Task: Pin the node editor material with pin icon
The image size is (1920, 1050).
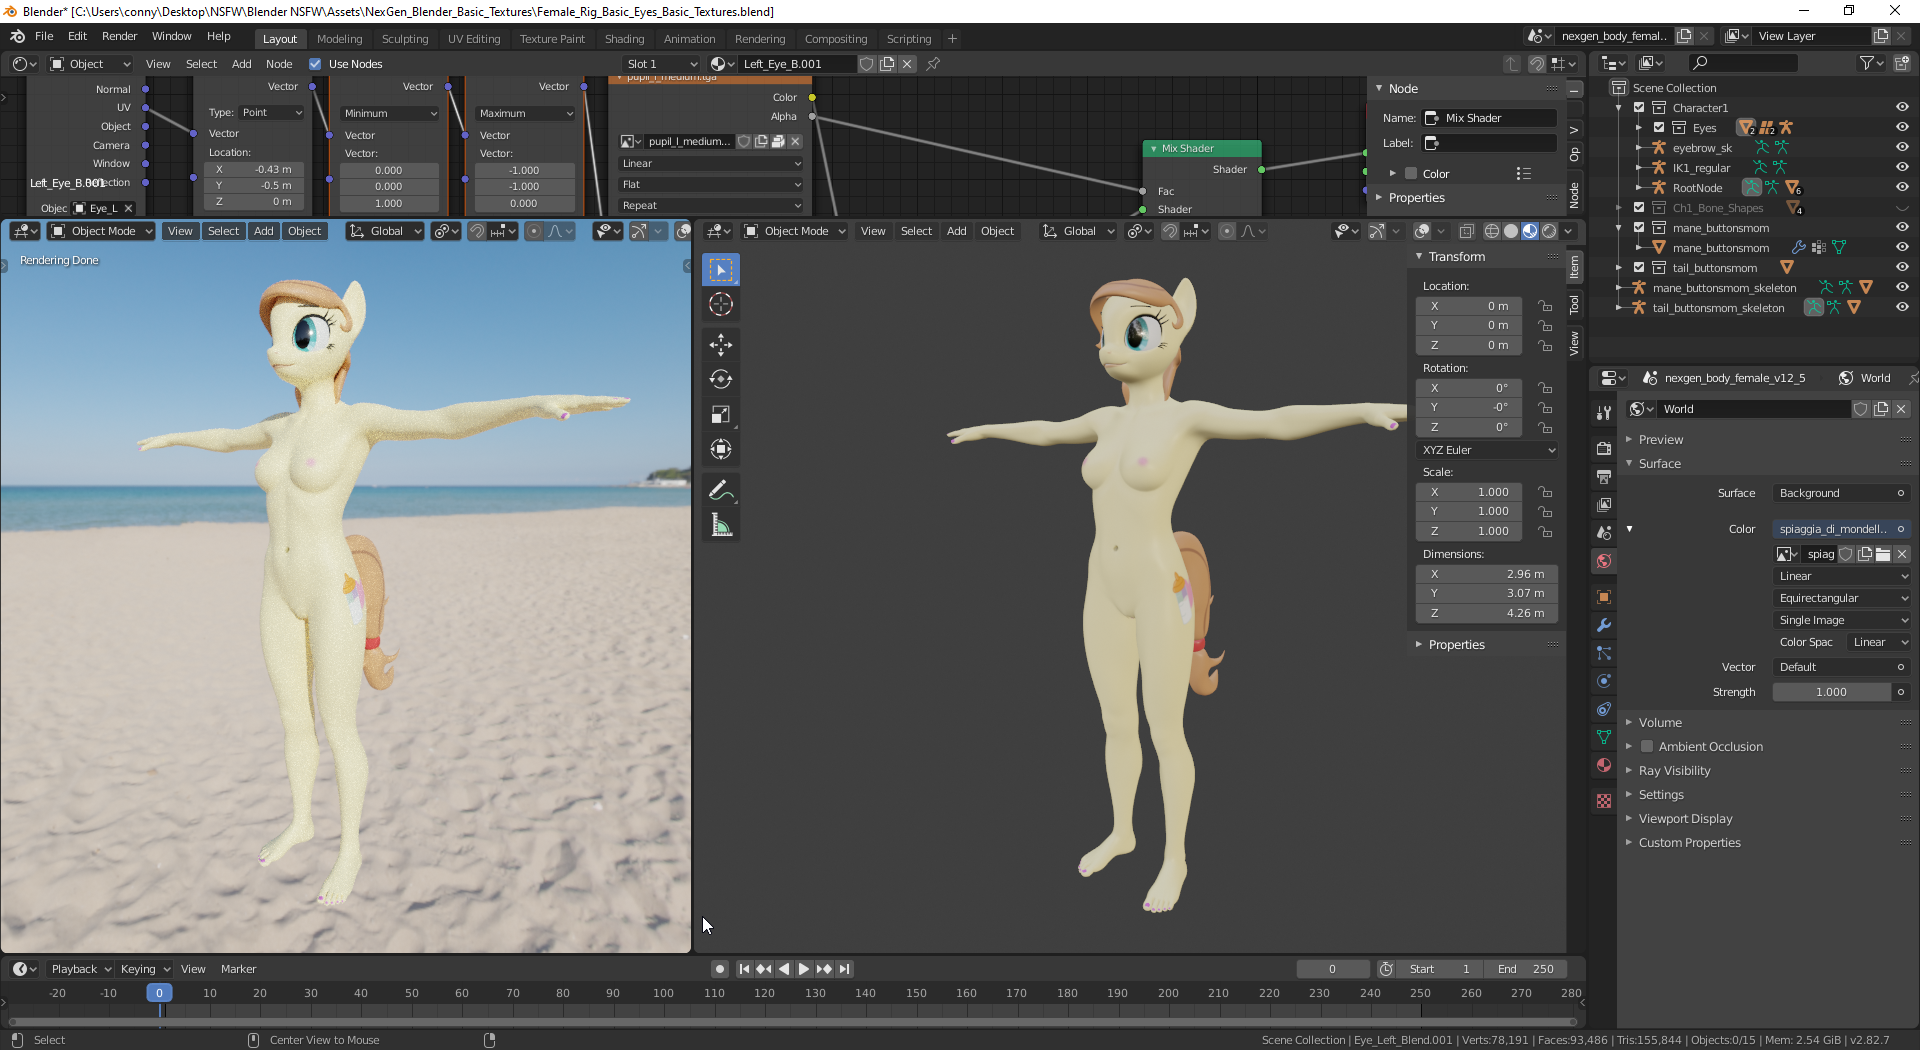Action: [x=933, y=64]
